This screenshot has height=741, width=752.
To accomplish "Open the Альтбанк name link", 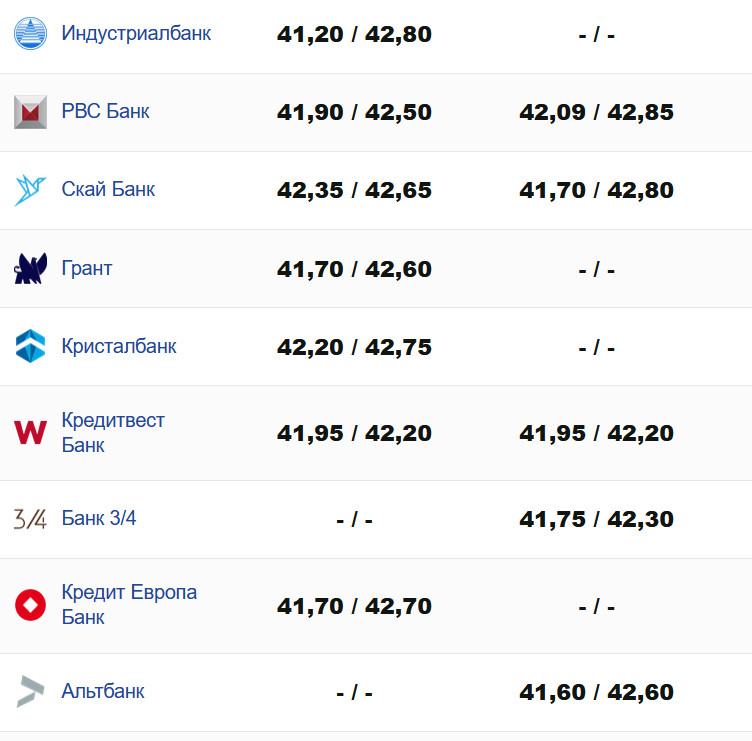I will (x=103, y=691).
